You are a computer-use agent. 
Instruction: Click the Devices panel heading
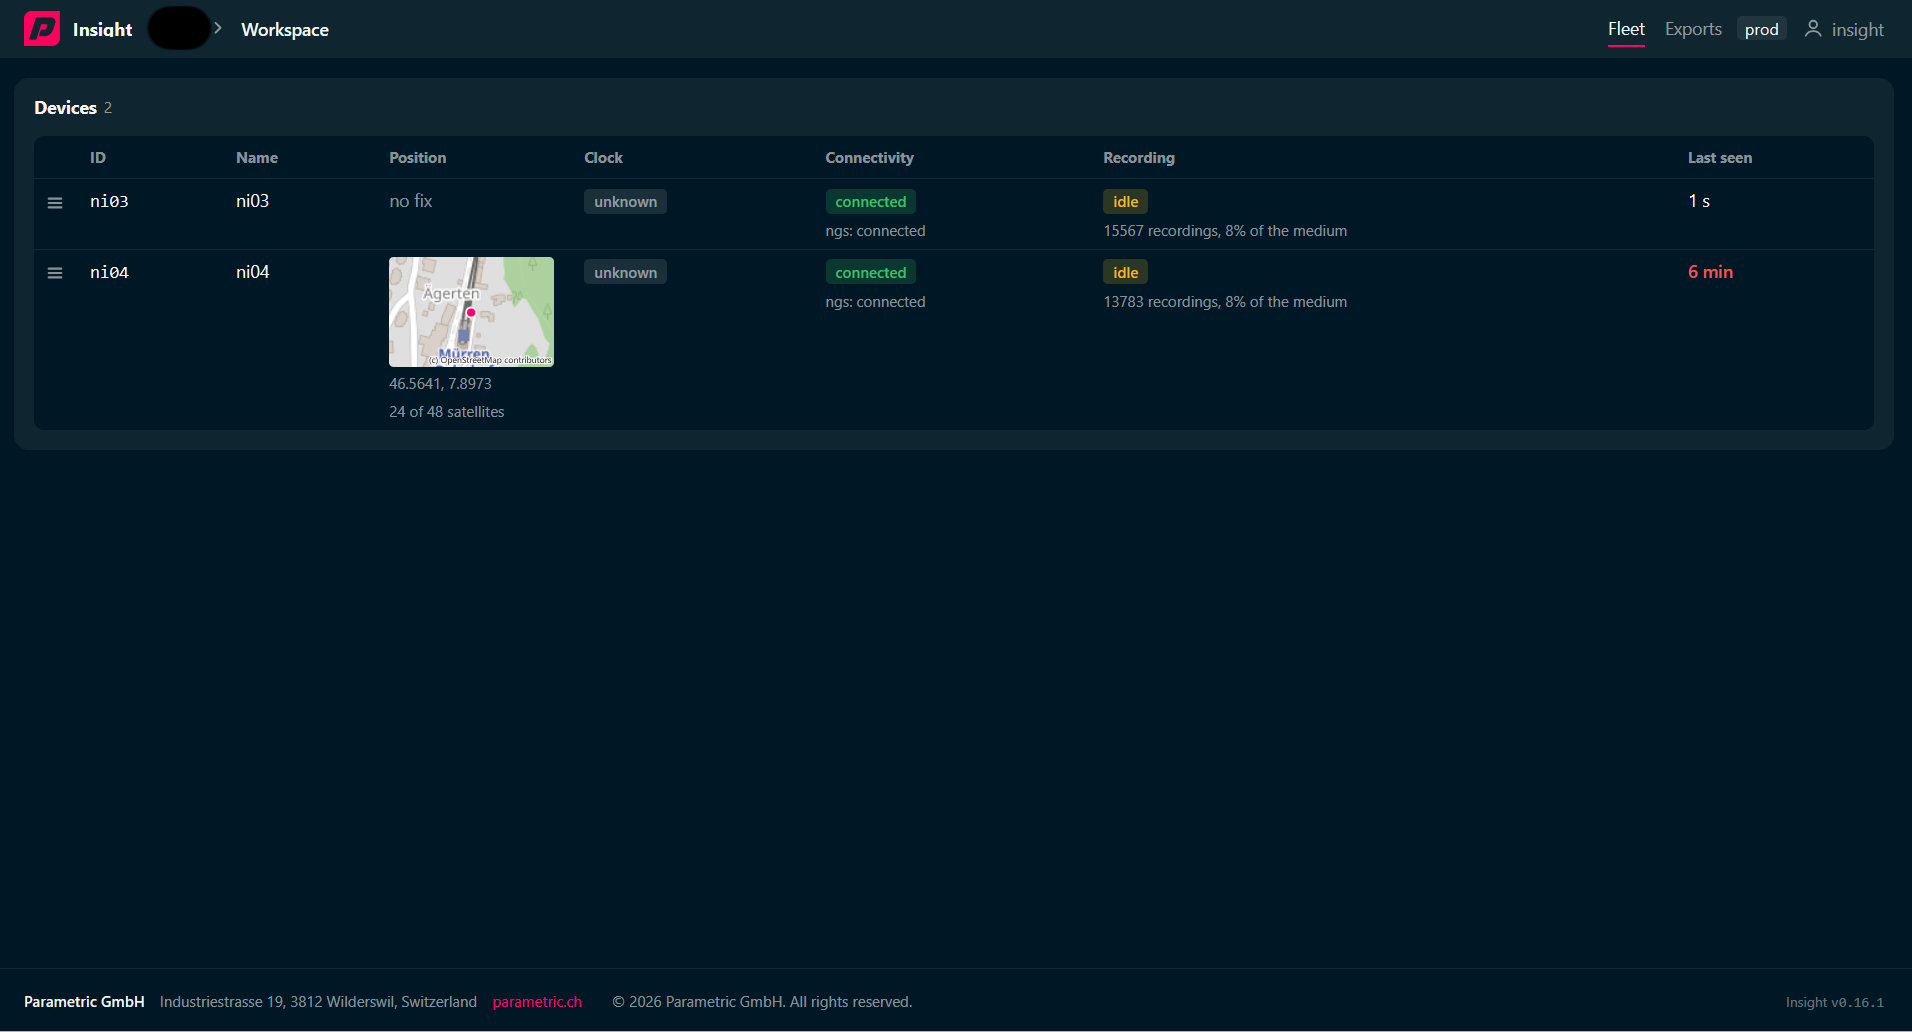(66, 108)
